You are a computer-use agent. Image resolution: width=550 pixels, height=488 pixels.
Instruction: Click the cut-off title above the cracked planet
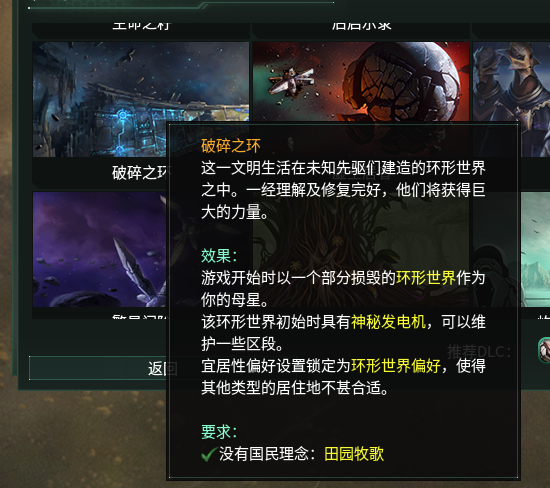point(361,26)
